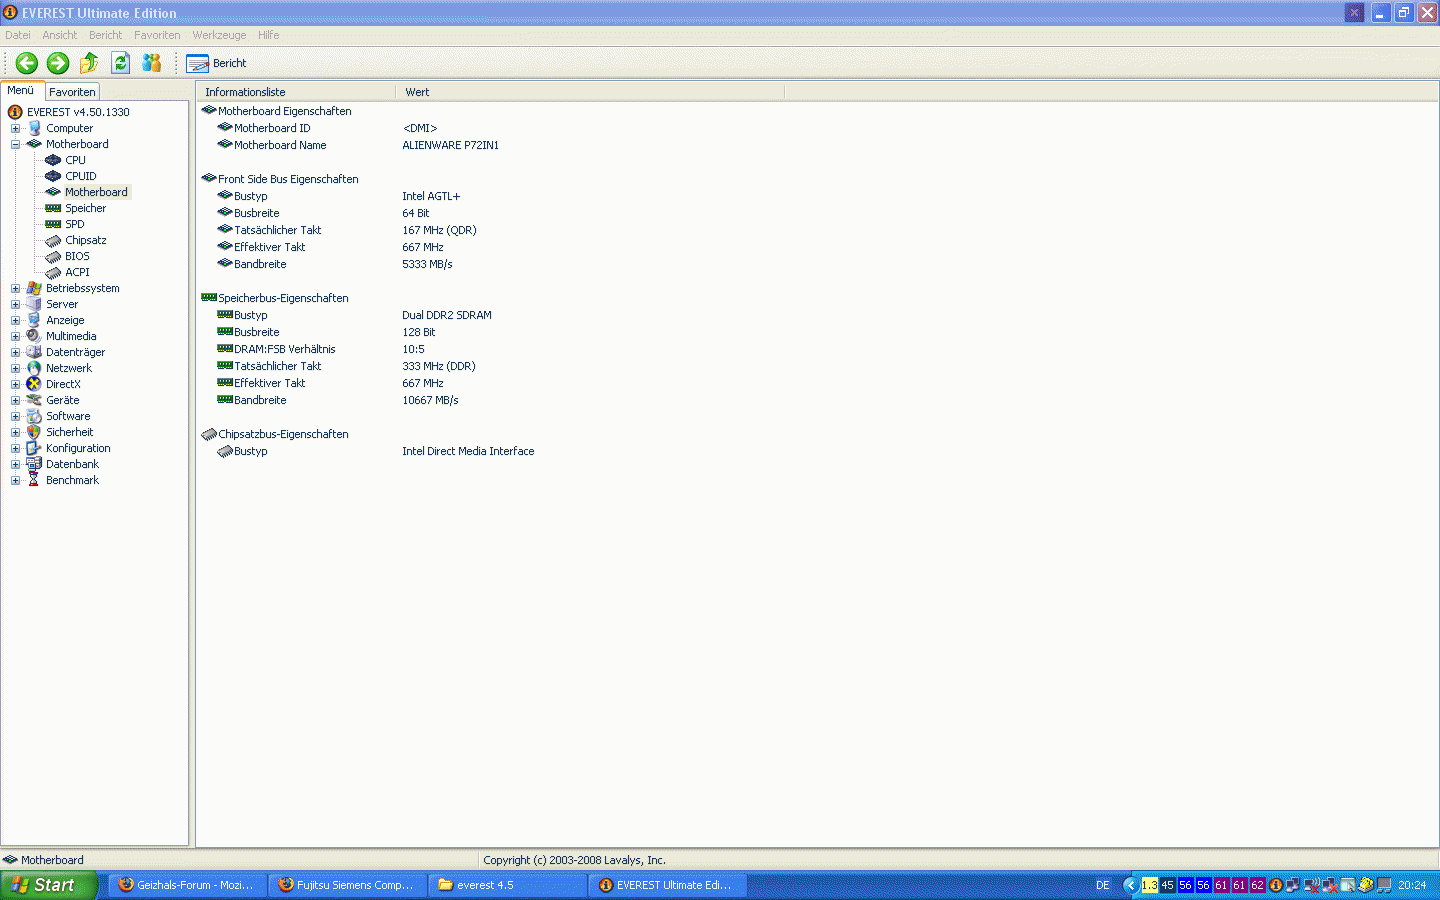Click the Computer icon in tree

tap(34, 128)
